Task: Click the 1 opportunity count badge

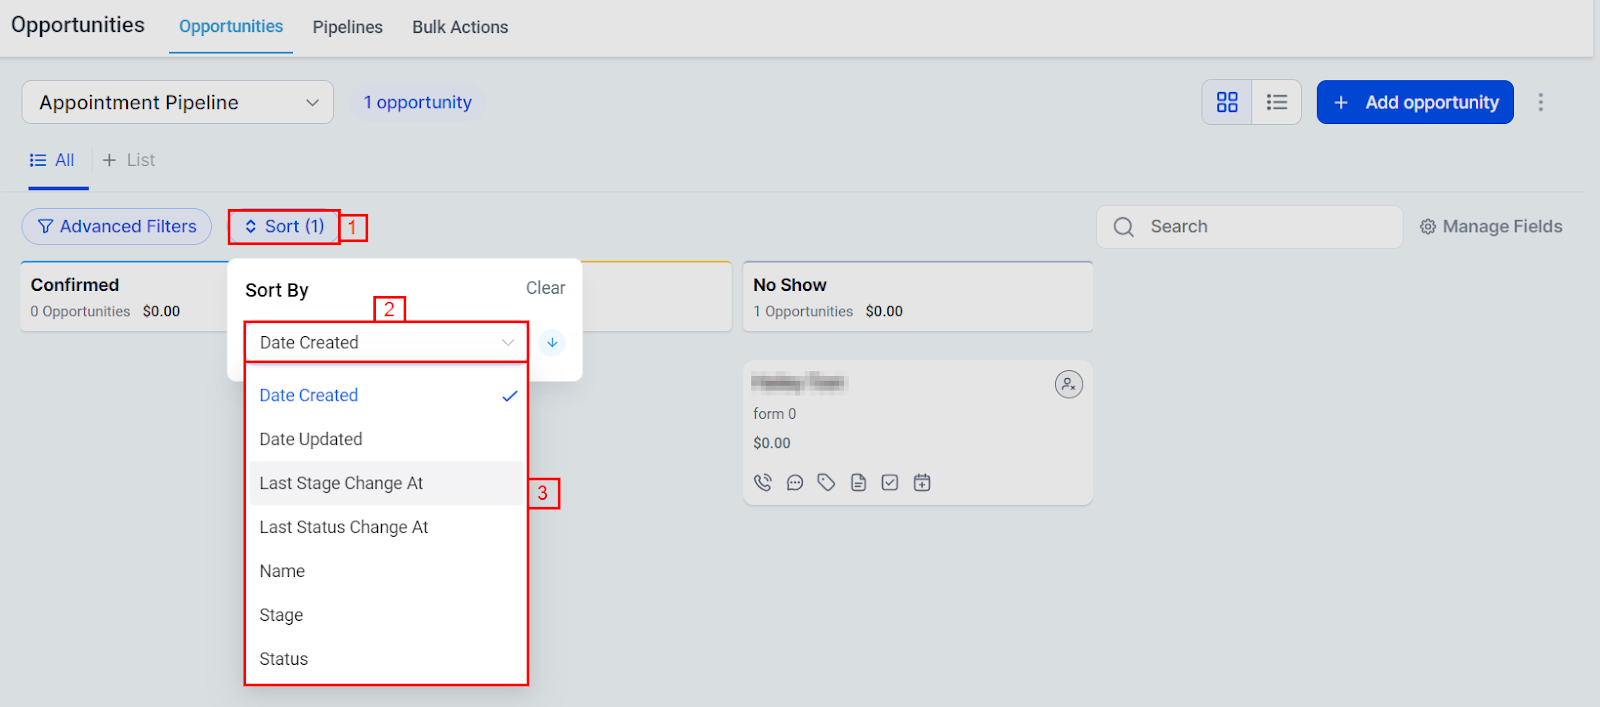Action: (418, 102)
